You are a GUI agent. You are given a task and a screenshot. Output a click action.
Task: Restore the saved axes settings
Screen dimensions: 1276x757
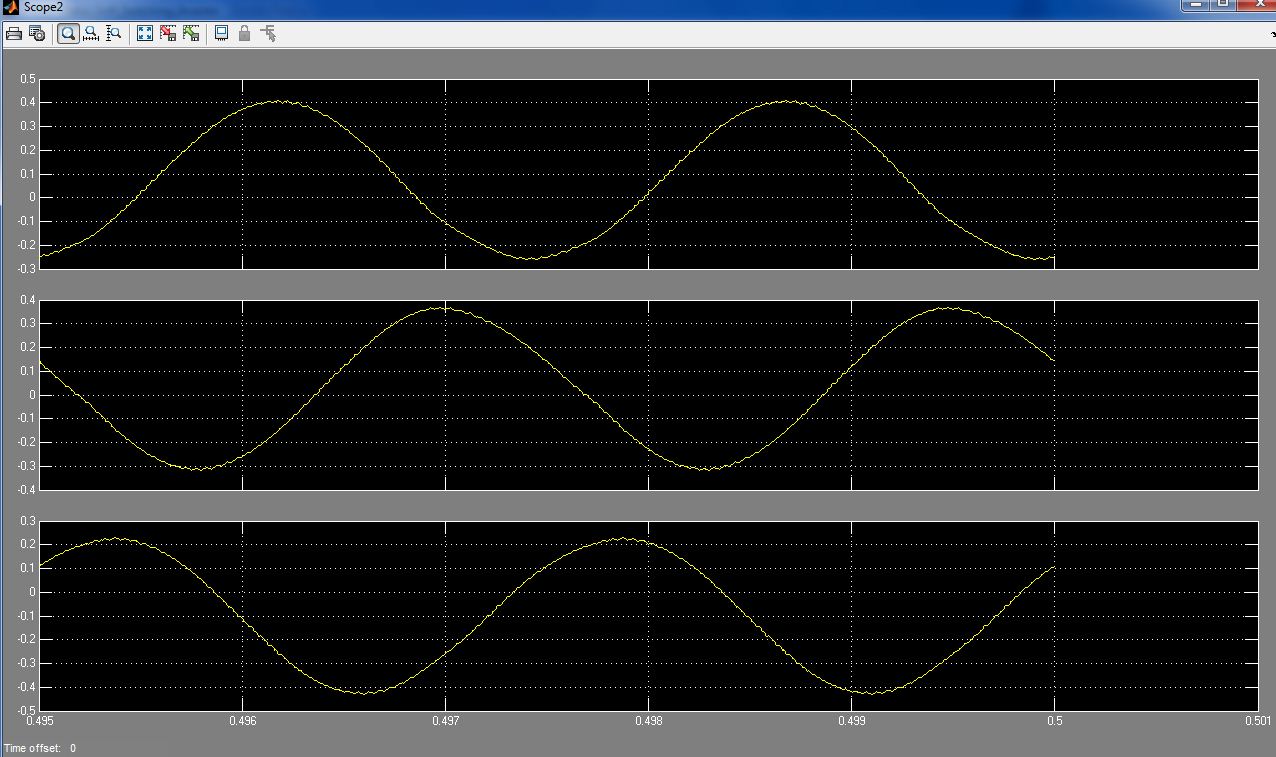[x=190, y=33]
